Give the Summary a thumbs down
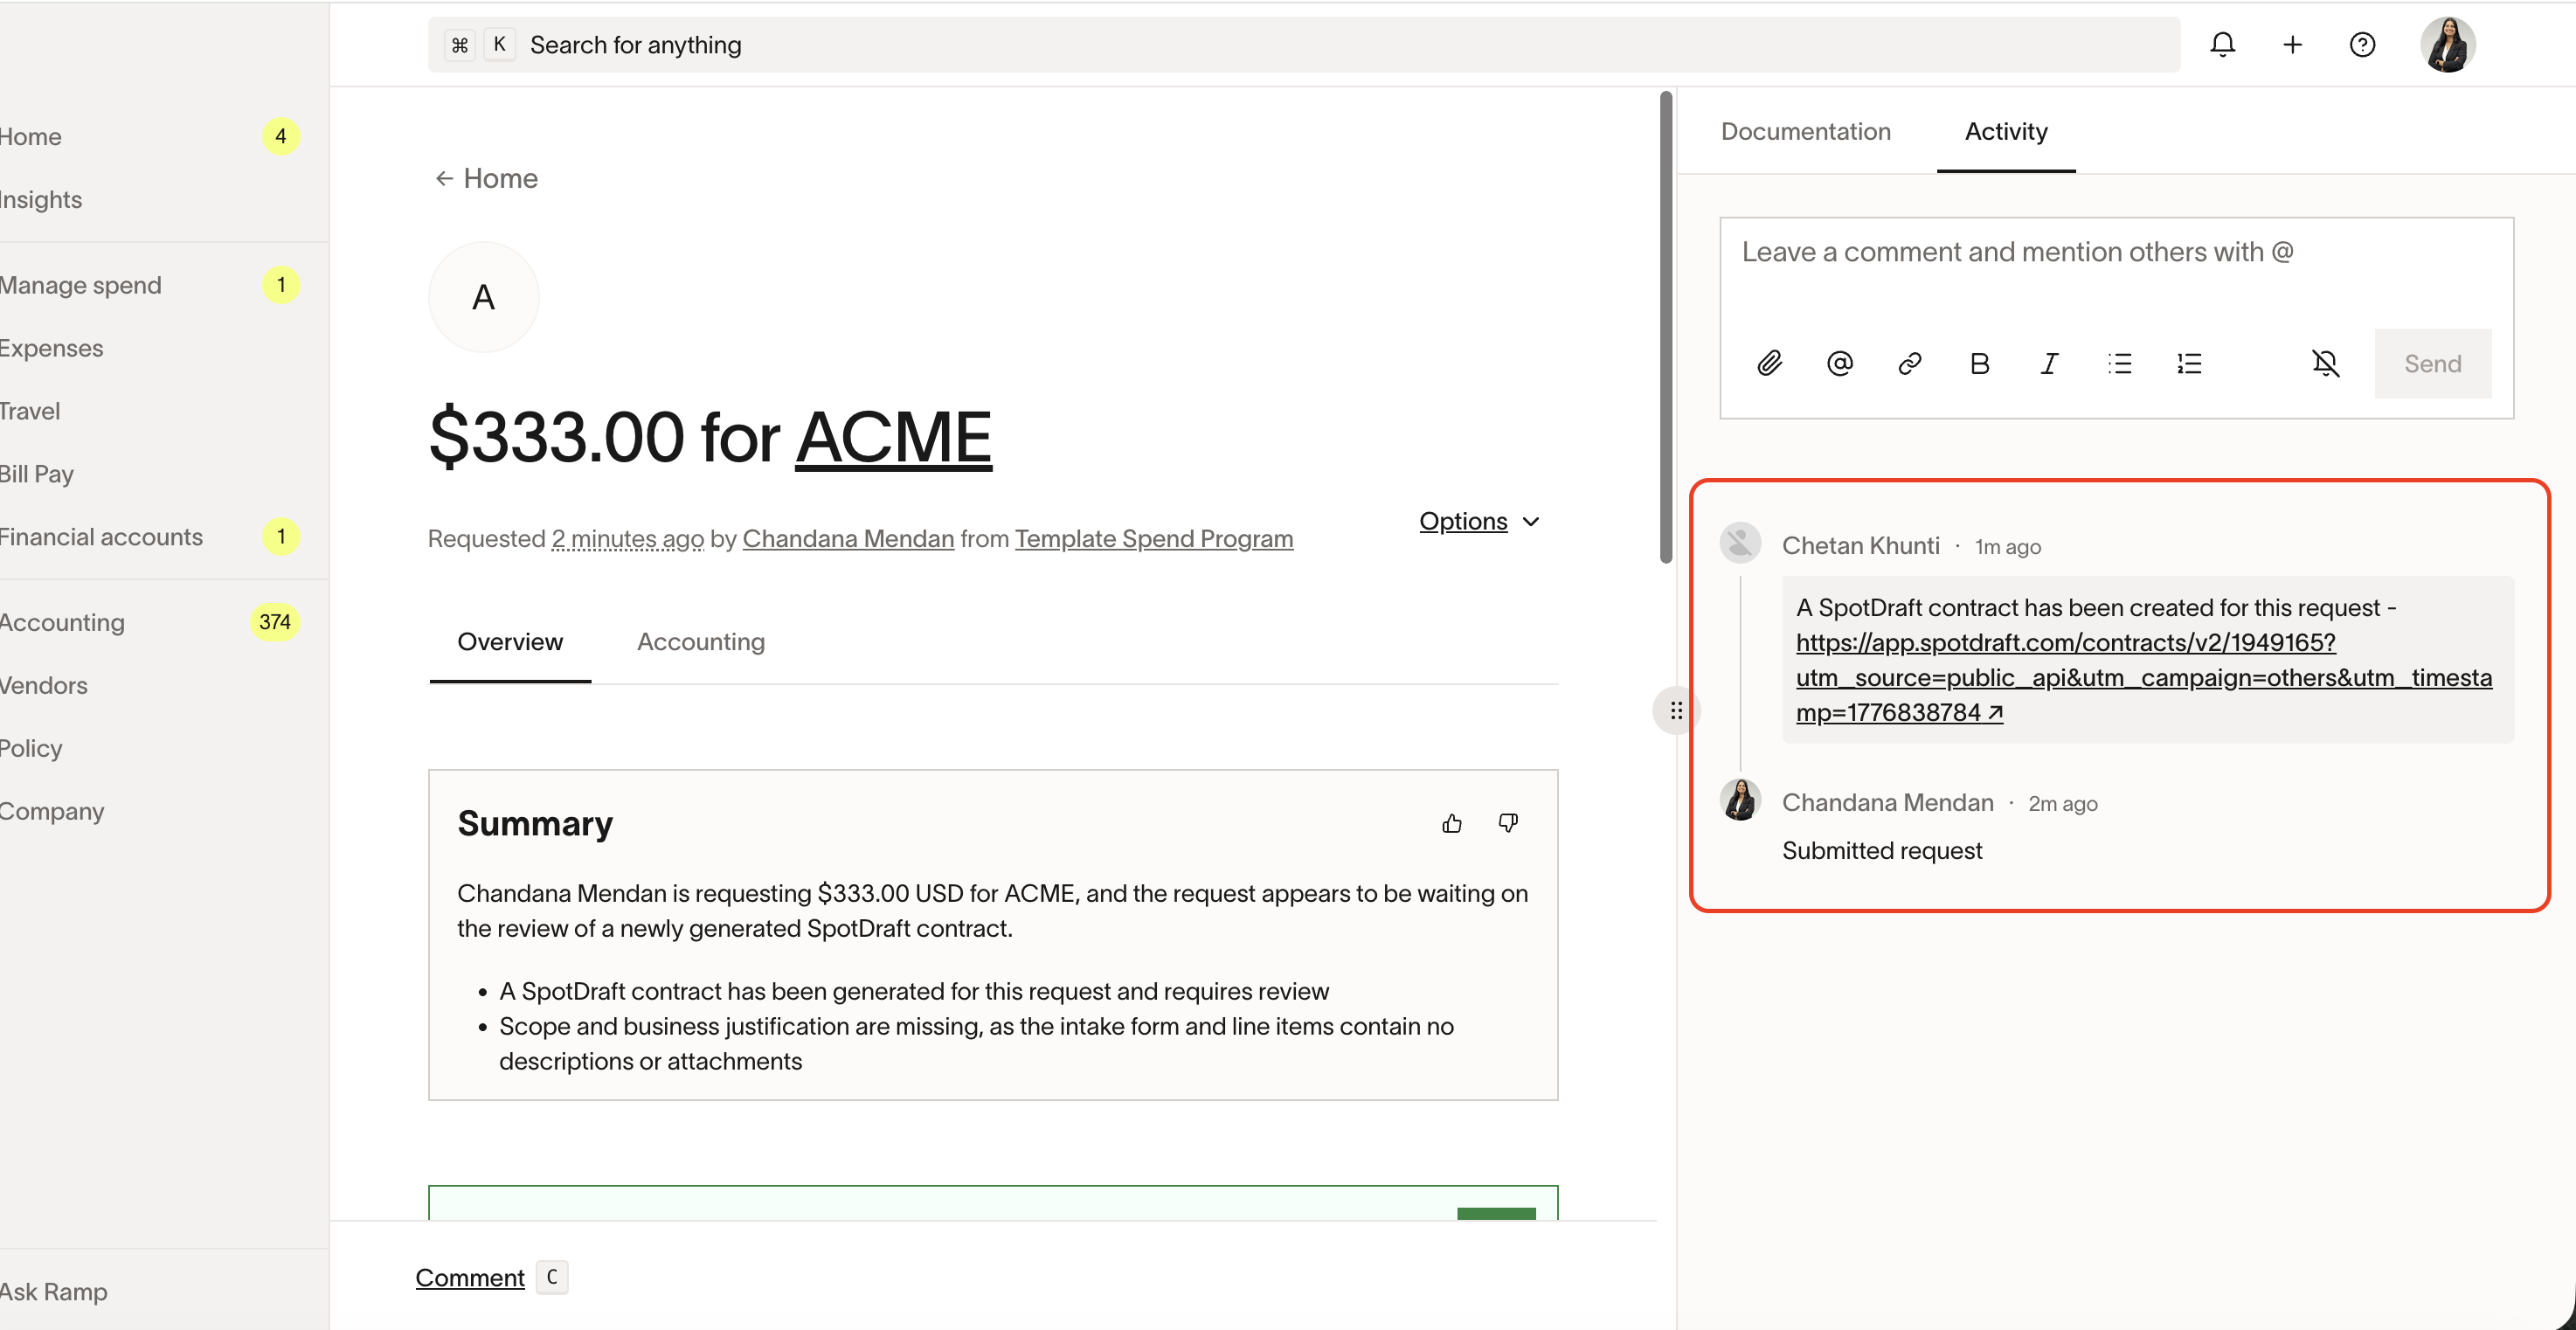The image size is (2576, 1330). (1508, 823)
